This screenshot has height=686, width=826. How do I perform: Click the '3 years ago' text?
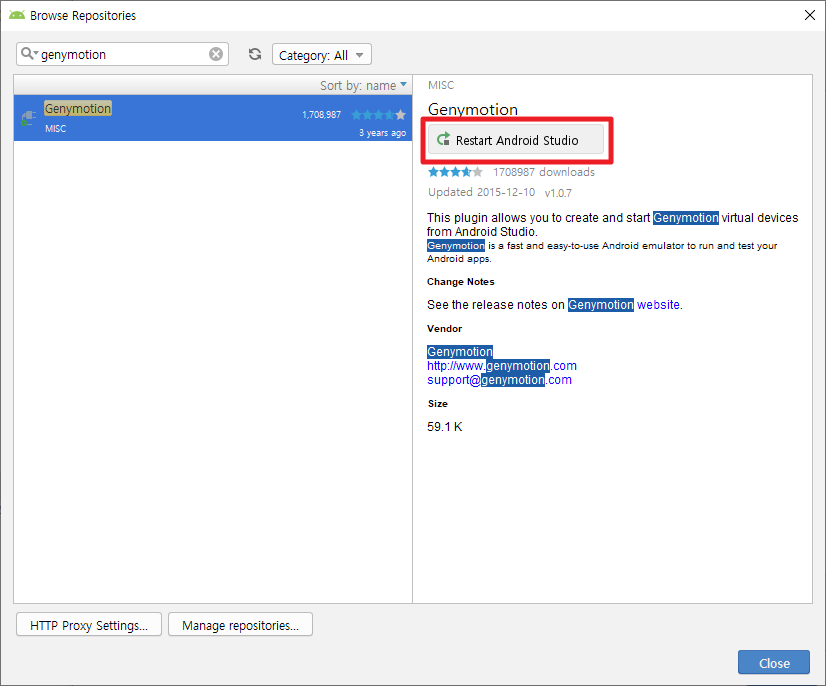(x=382, y=133)
